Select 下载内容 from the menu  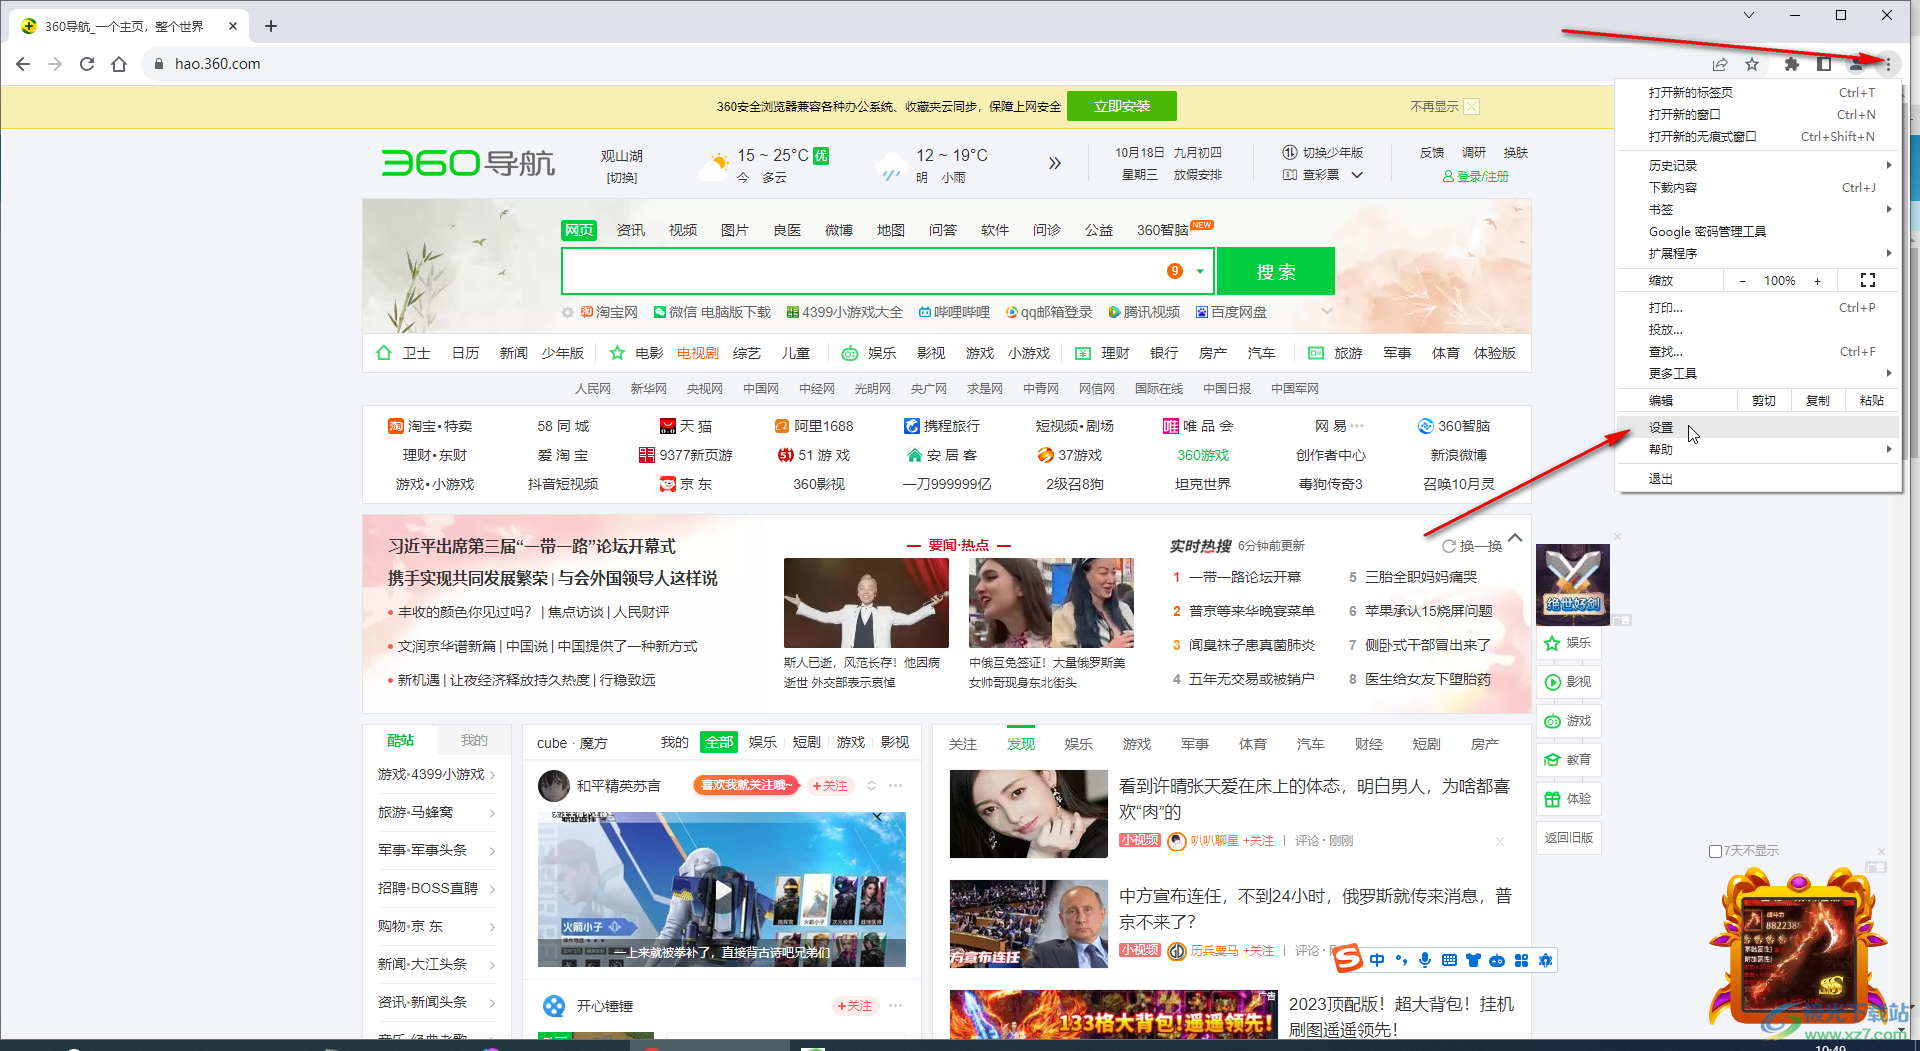pos(1758,187)
